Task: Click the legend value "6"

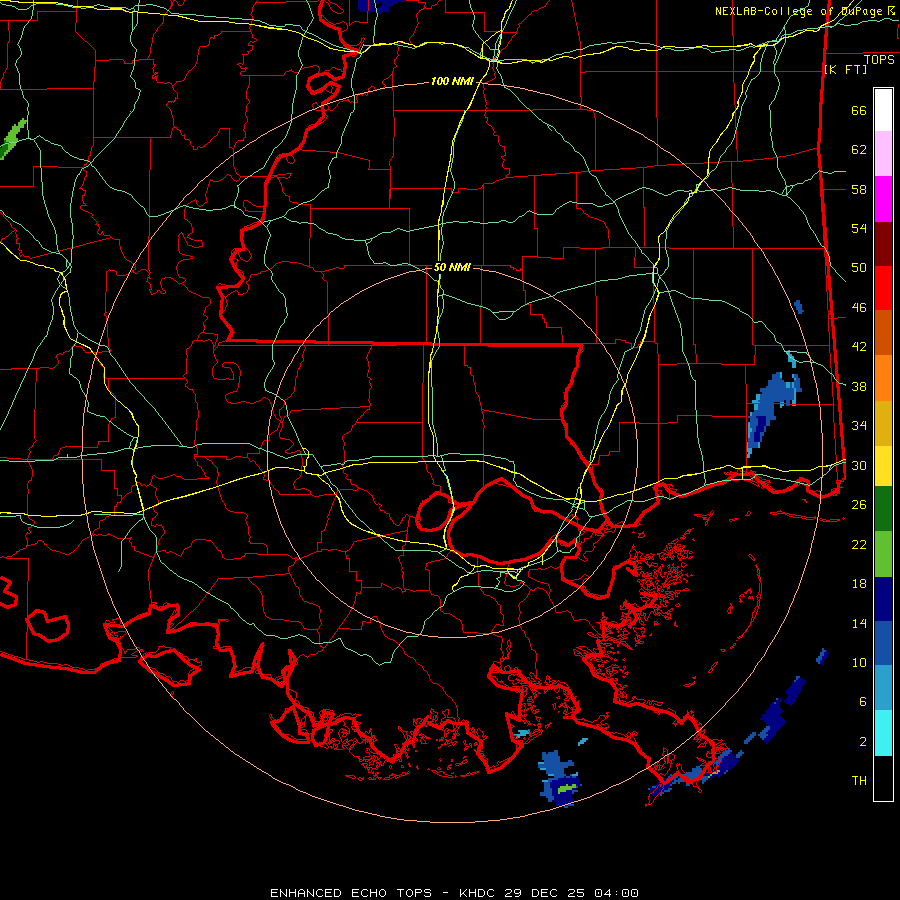Action: coord(863,702)
